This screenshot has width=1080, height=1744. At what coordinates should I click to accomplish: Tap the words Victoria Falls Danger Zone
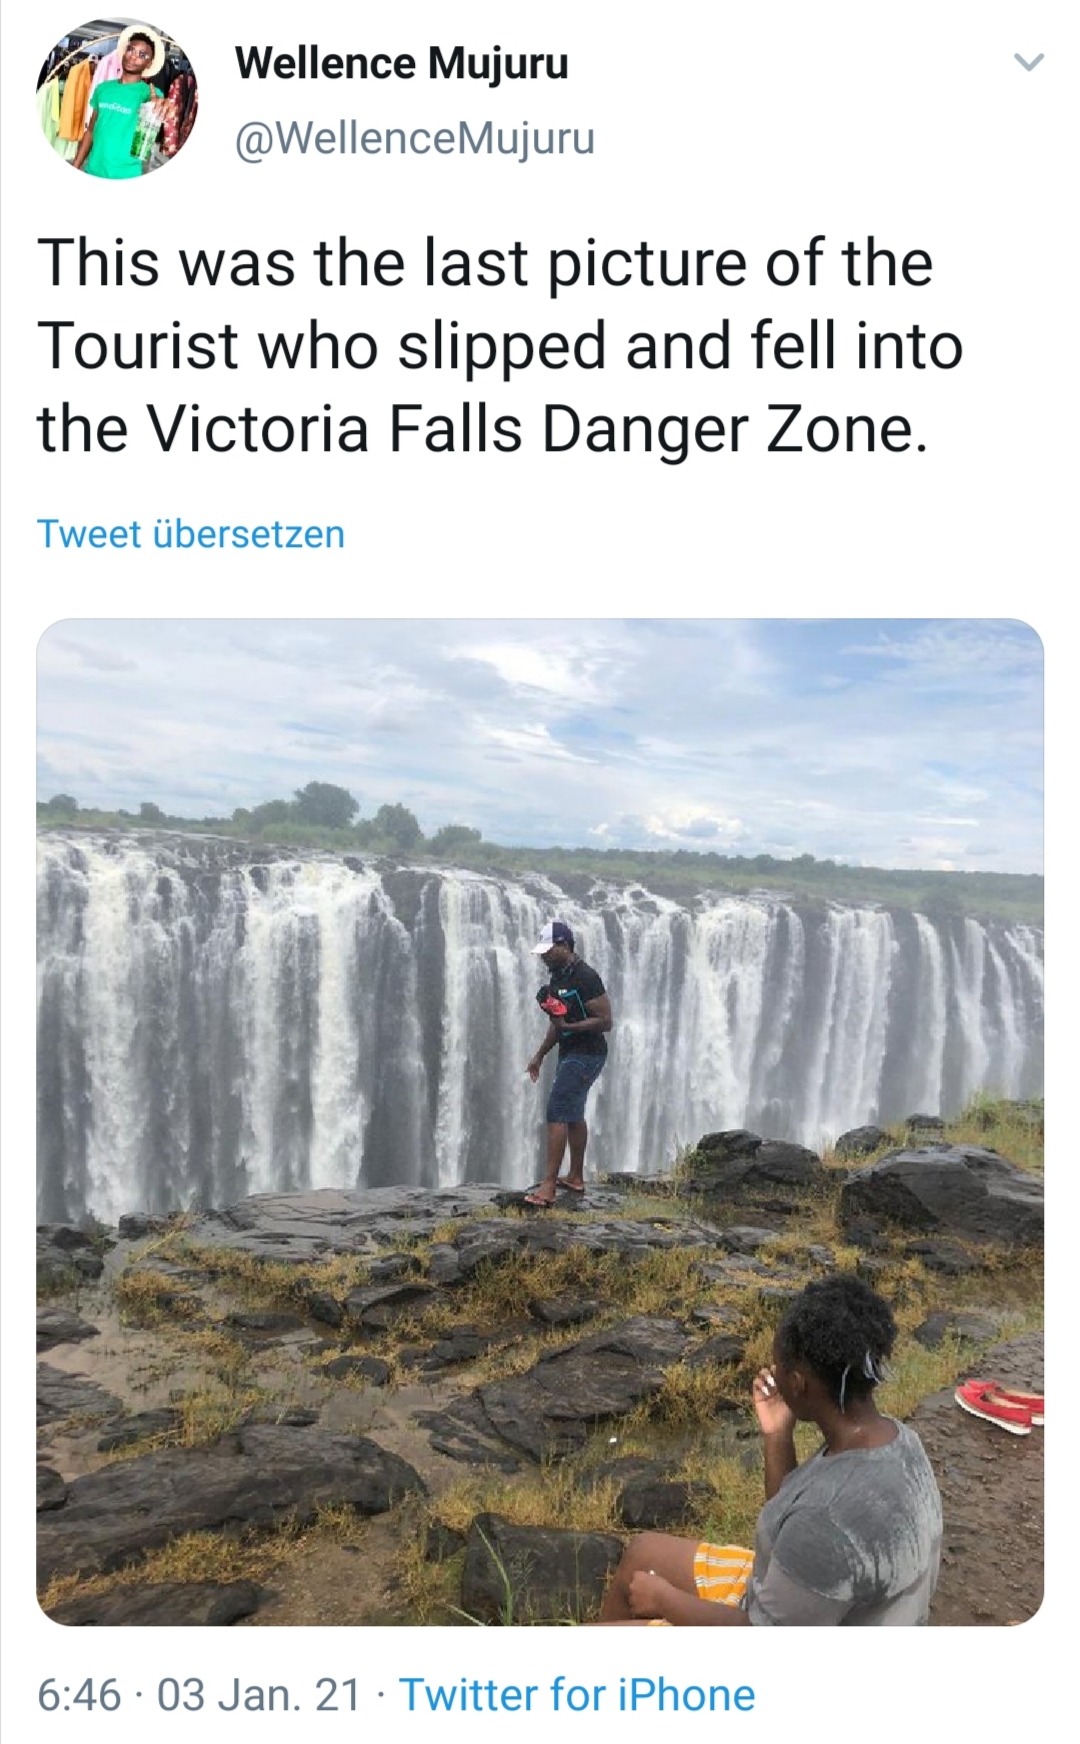pyautogui.click(x=532, y=429)
